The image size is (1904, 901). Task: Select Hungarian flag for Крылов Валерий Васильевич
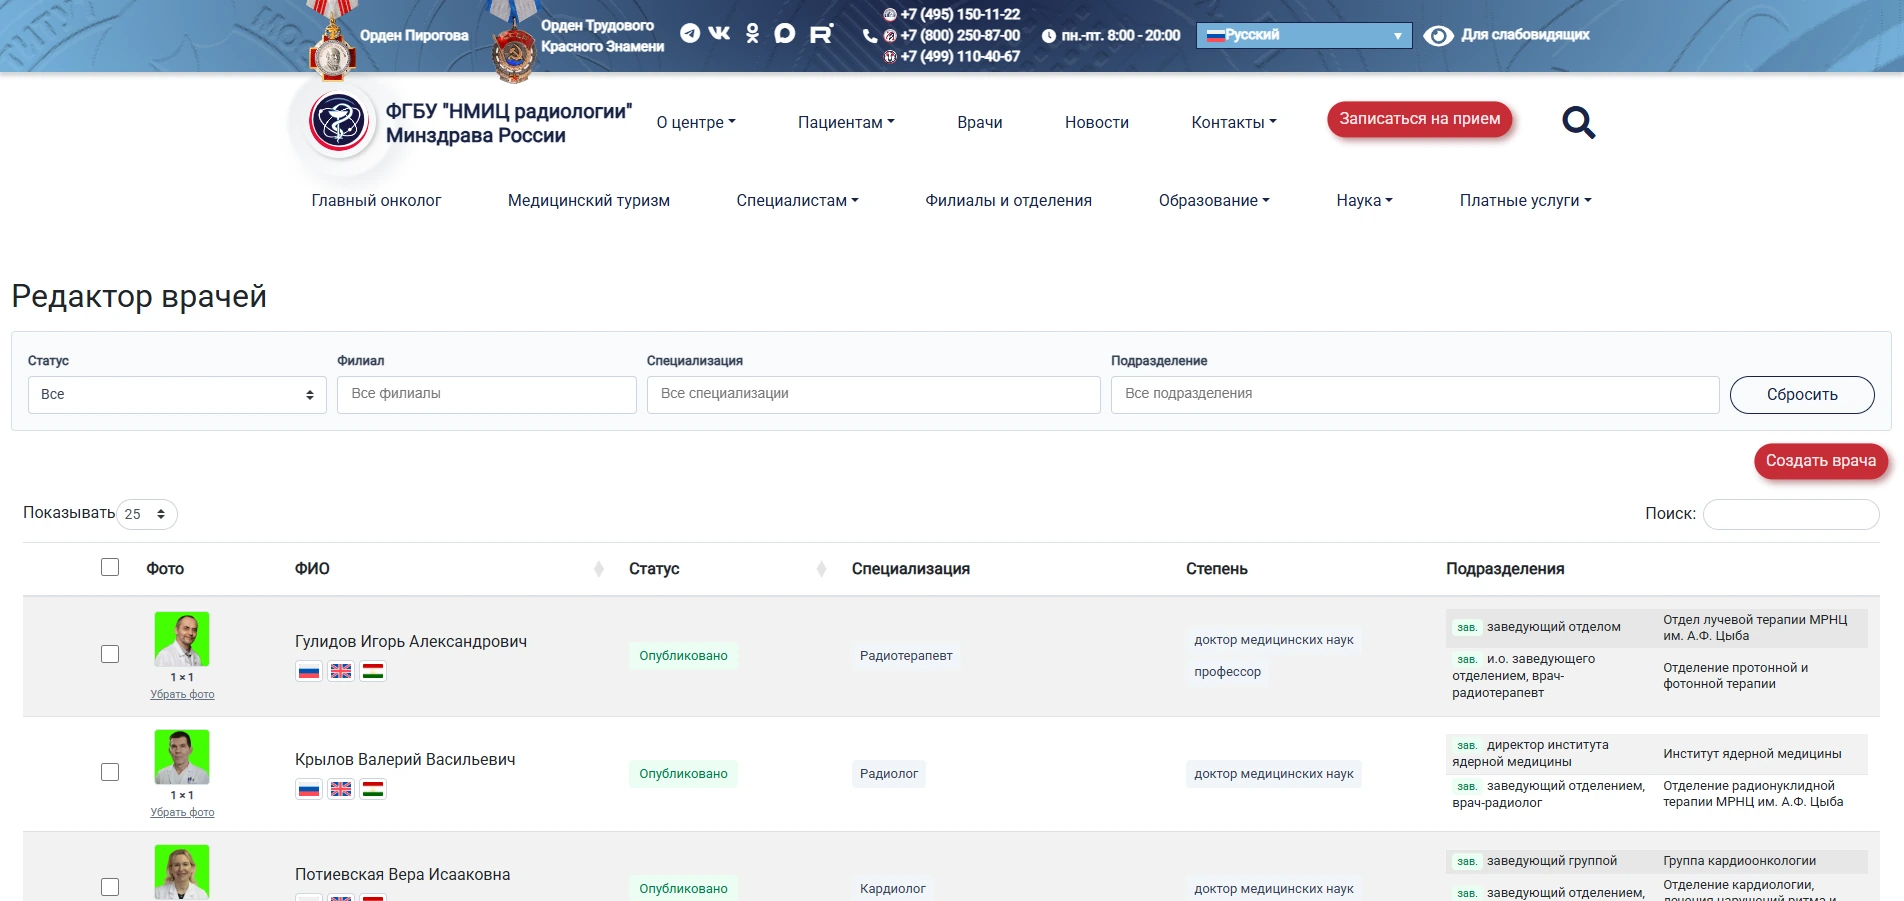pyautogui.click(x=373, y=789)
